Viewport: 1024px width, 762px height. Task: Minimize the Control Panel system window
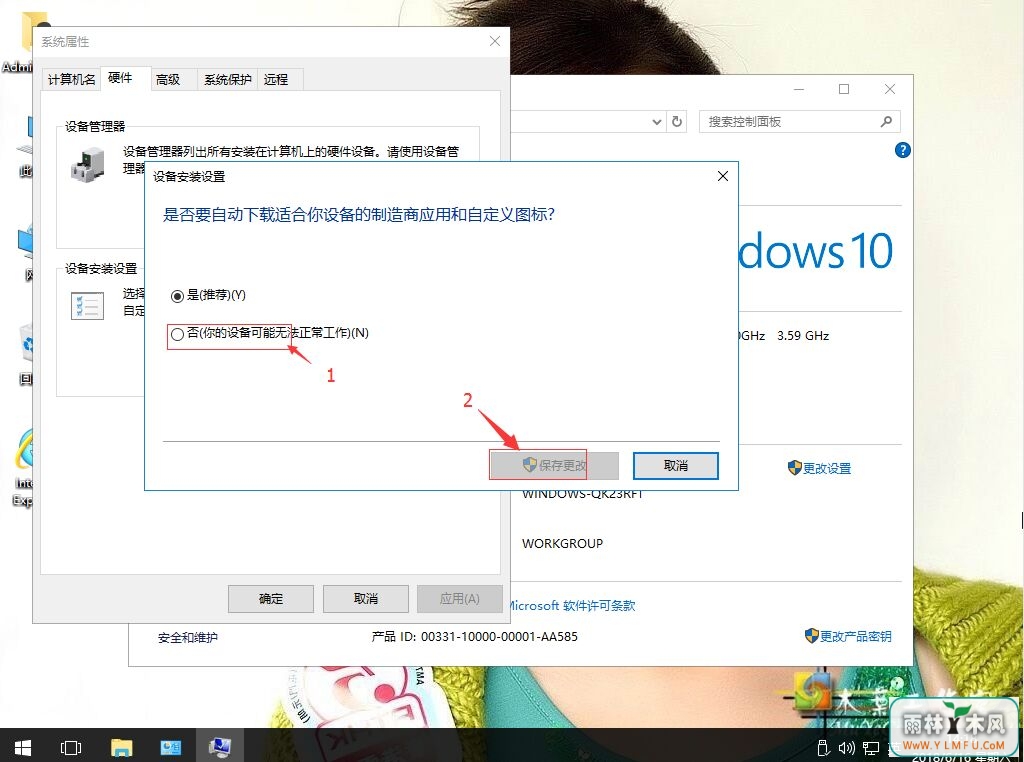pos(799,89)
